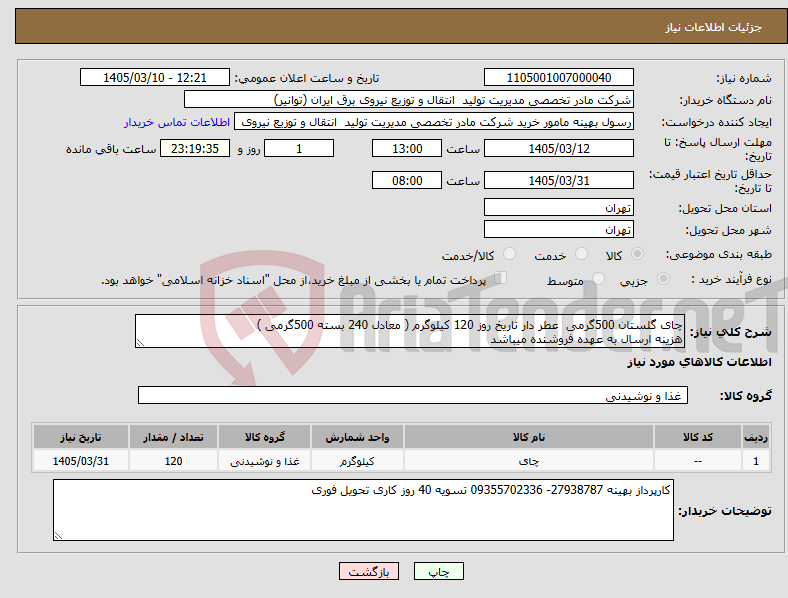Click the price validity date 1405/03/31 field
This screenshot has height=598, width=788.
tap(558, 180)
